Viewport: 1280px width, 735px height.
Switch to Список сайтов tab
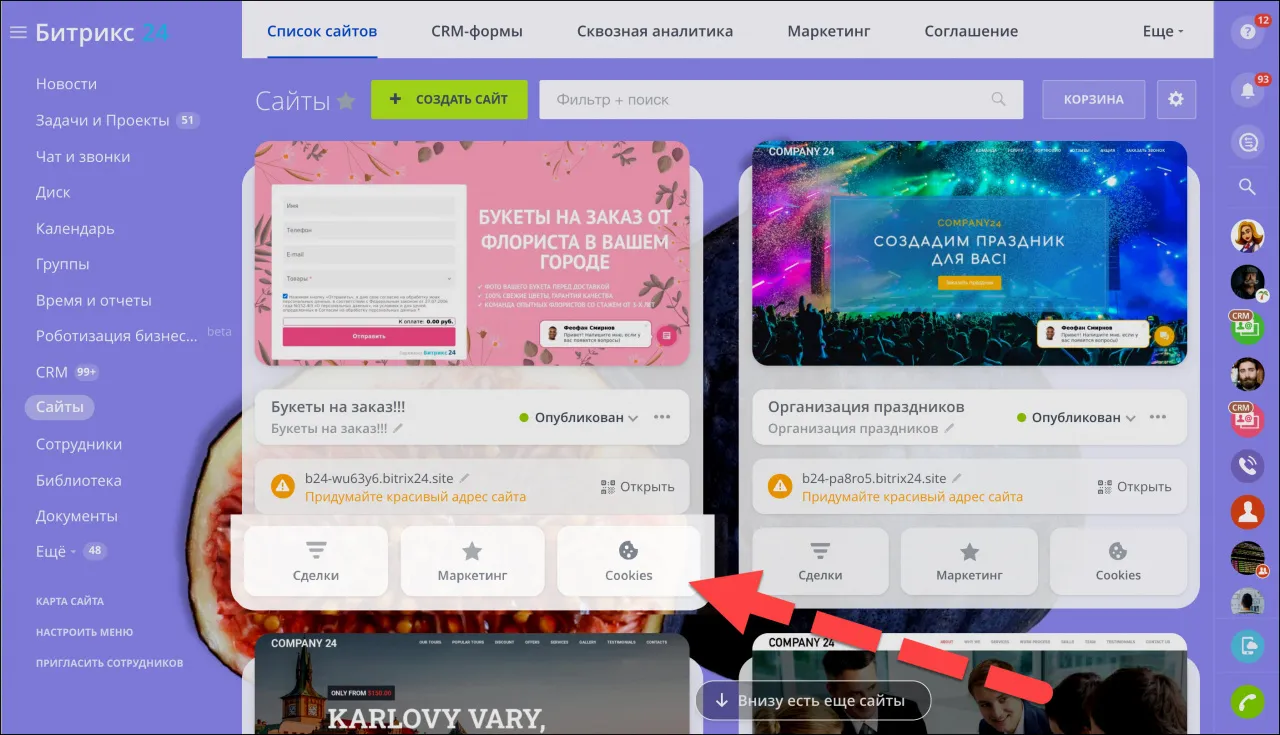(322, 31)
